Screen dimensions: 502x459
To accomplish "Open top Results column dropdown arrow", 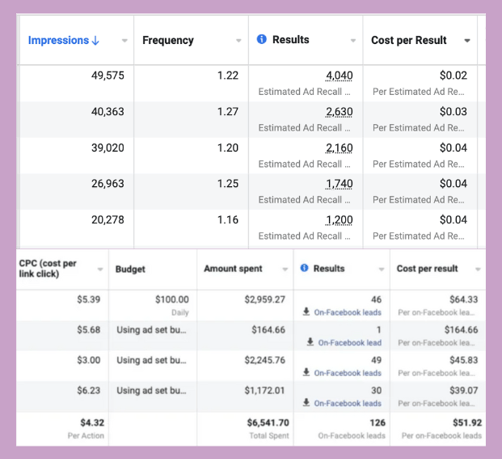I will click(x=353, y=41).
